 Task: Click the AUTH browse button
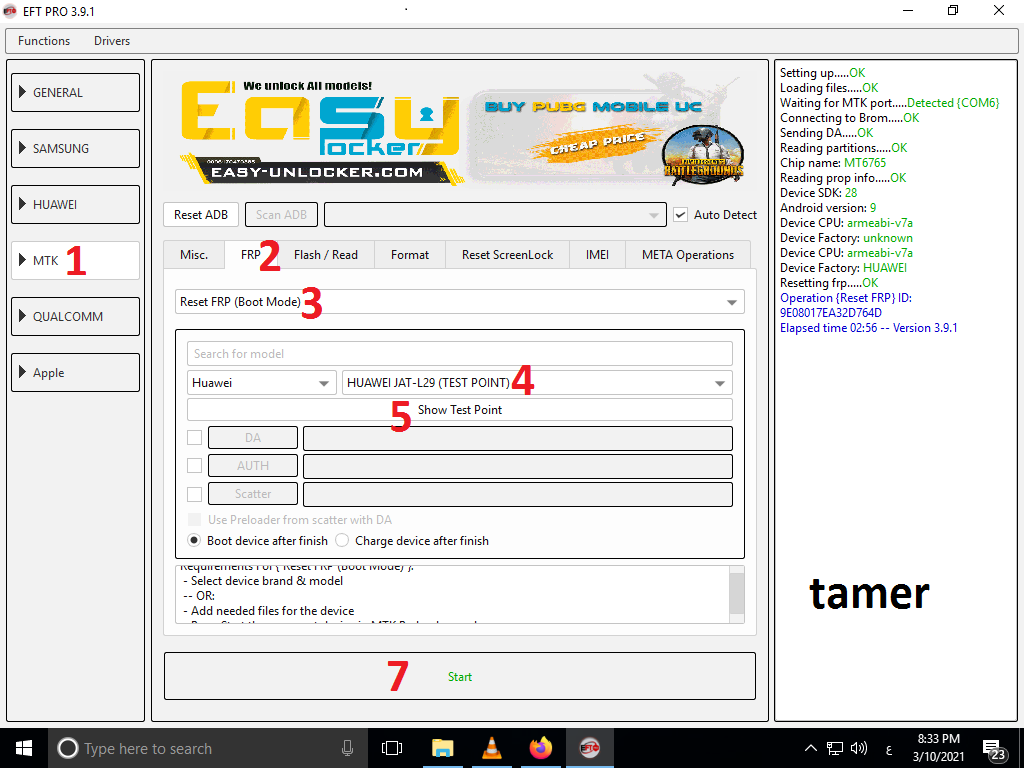tap(253, 466)
